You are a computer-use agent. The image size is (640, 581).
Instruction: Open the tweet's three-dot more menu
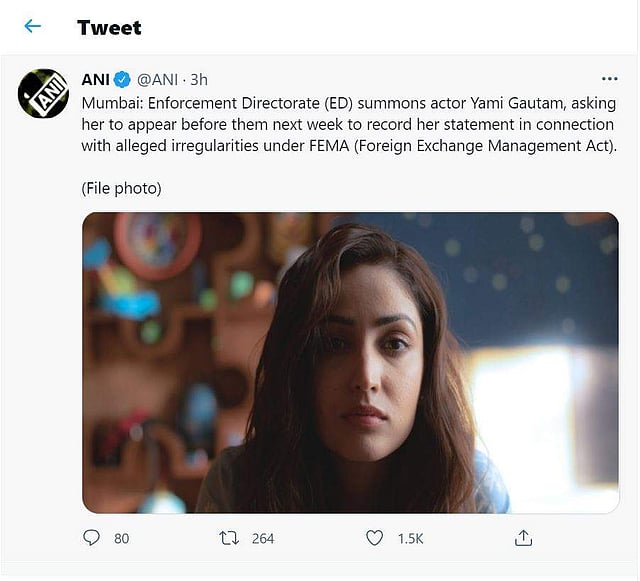(x=609, y=79)
